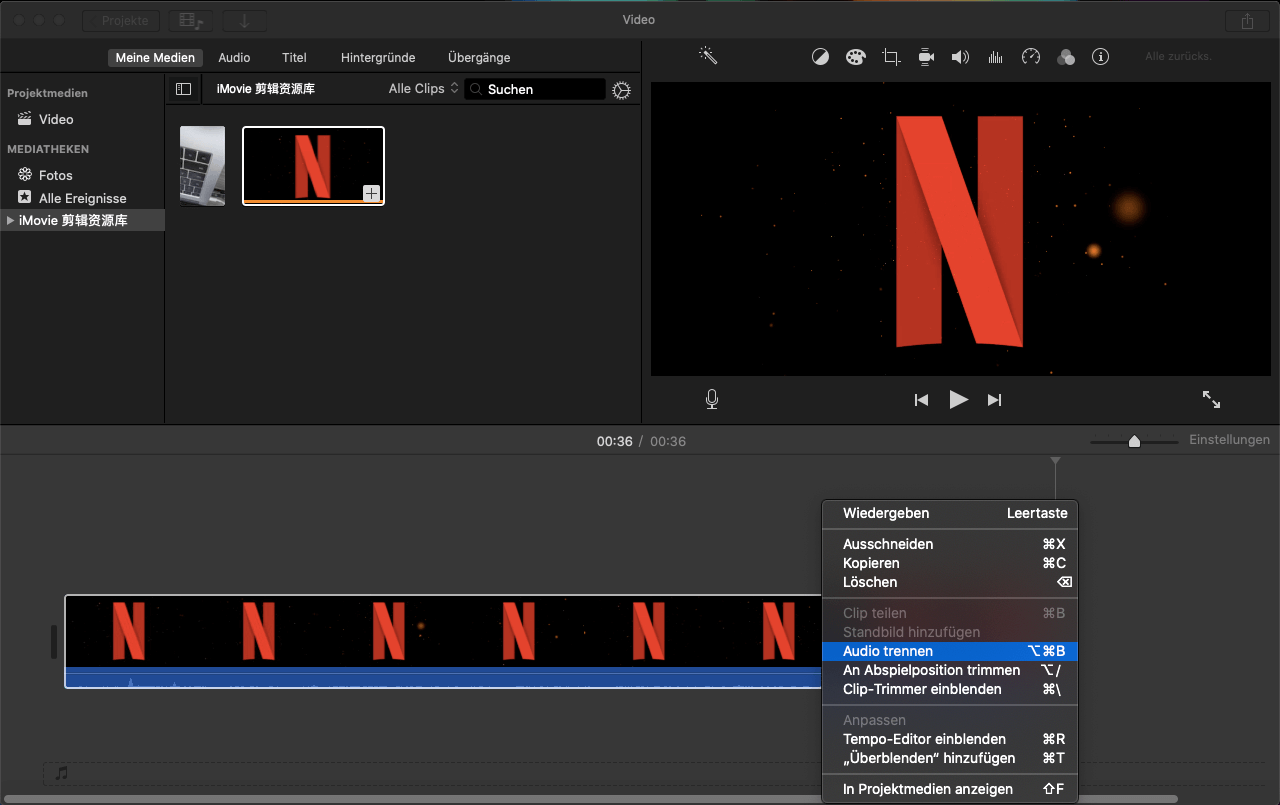Click the playhead marker in timeline
Viewport: 1280px width, 805px height.
(x=1055, y=462)
